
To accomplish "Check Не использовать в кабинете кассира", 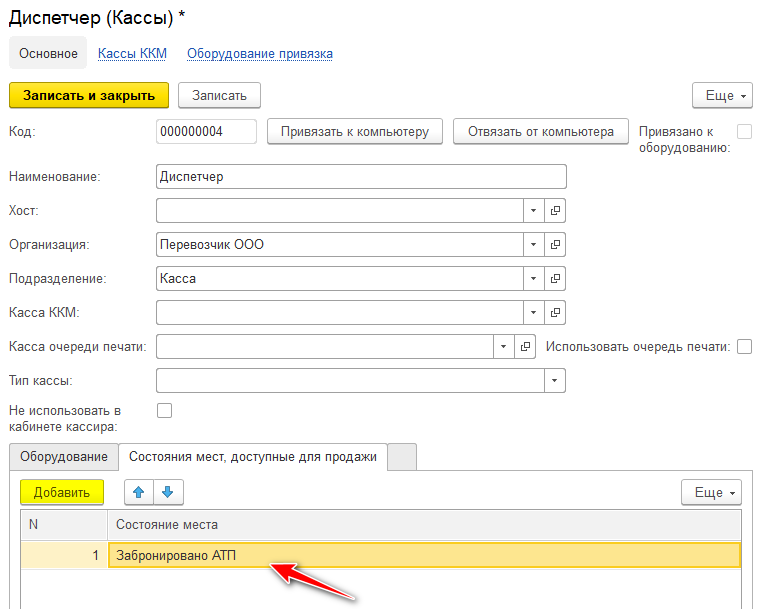I will click(165, 410).
